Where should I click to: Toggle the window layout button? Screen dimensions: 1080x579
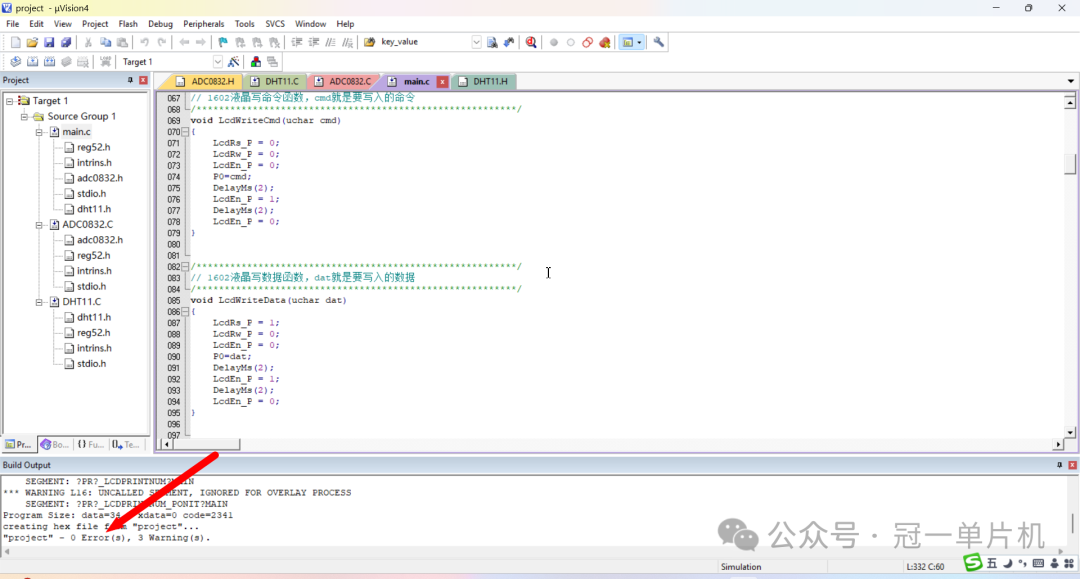pos(627,42)
